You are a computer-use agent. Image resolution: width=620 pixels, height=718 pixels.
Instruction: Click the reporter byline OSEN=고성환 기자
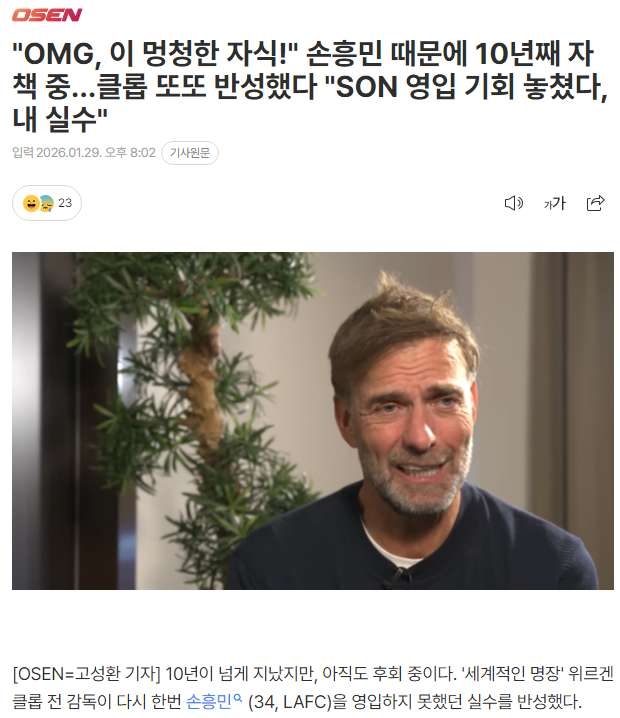click(87, 674)
